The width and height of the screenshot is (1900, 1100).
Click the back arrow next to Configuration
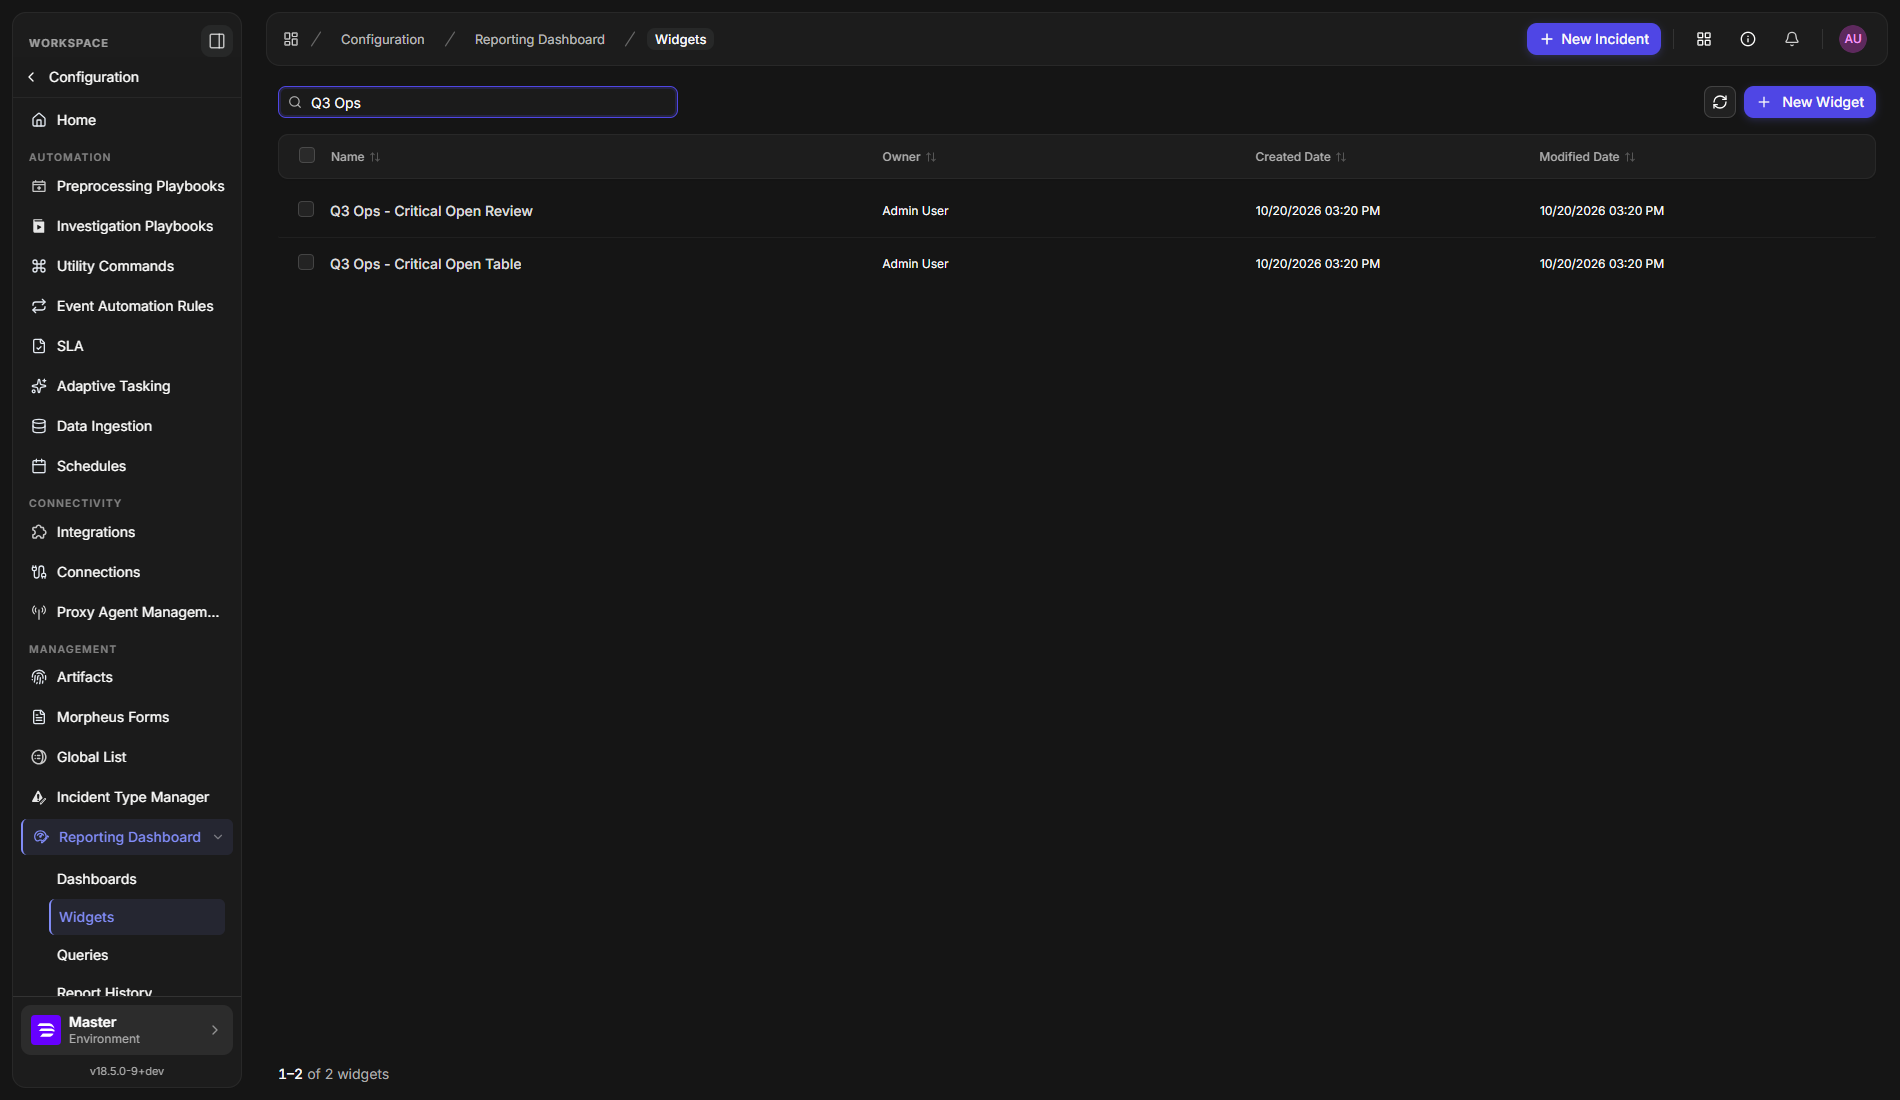[32, 77]
